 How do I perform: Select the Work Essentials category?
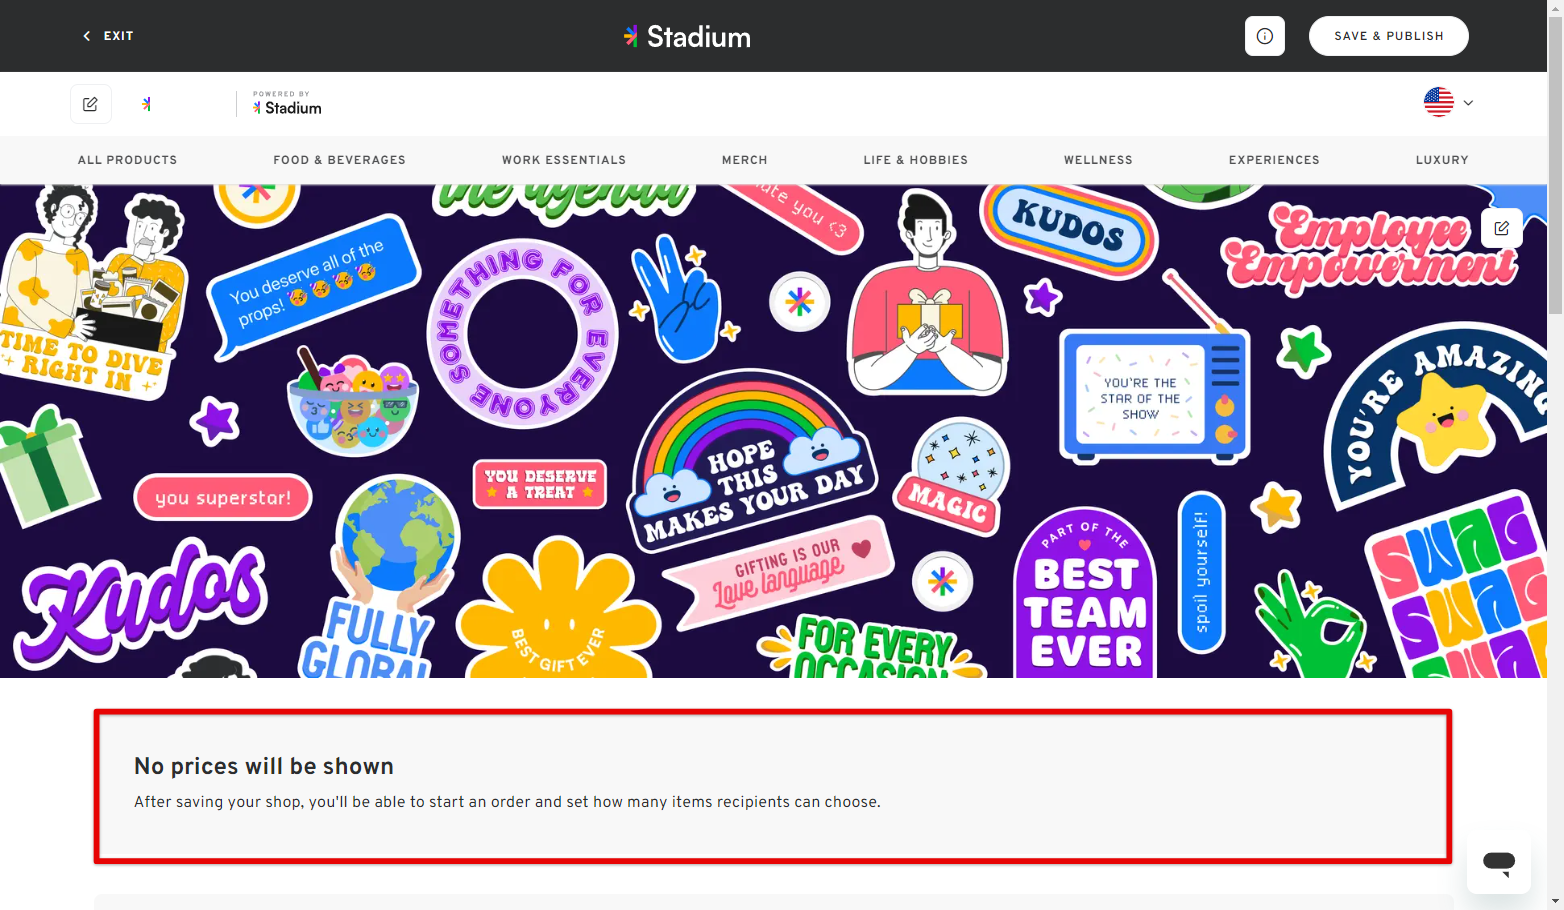tap(564, 160)
